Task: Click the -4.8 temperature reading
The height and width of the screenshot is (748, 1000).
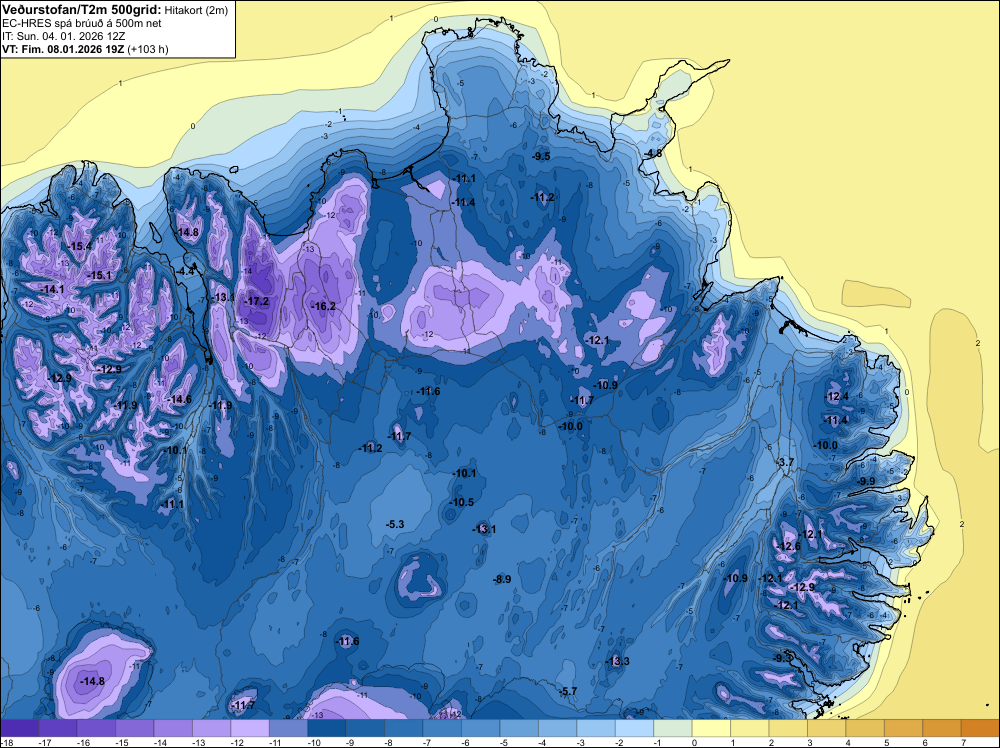Action: [653, 154]
